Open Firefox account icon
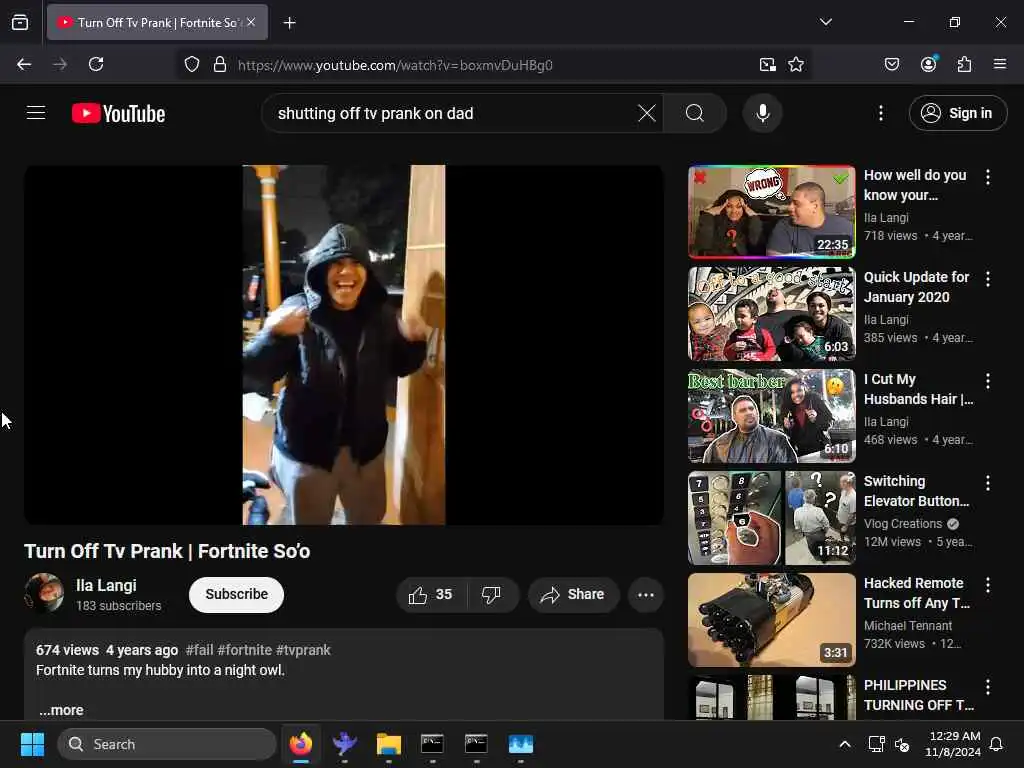 928,64
